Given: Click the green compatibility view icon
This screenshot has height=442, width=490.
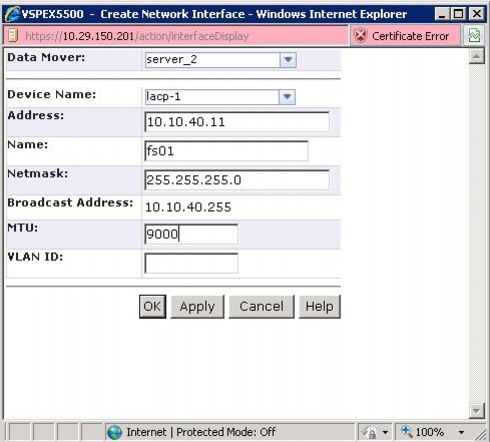Looking at the screenshot, I should 474,35.
